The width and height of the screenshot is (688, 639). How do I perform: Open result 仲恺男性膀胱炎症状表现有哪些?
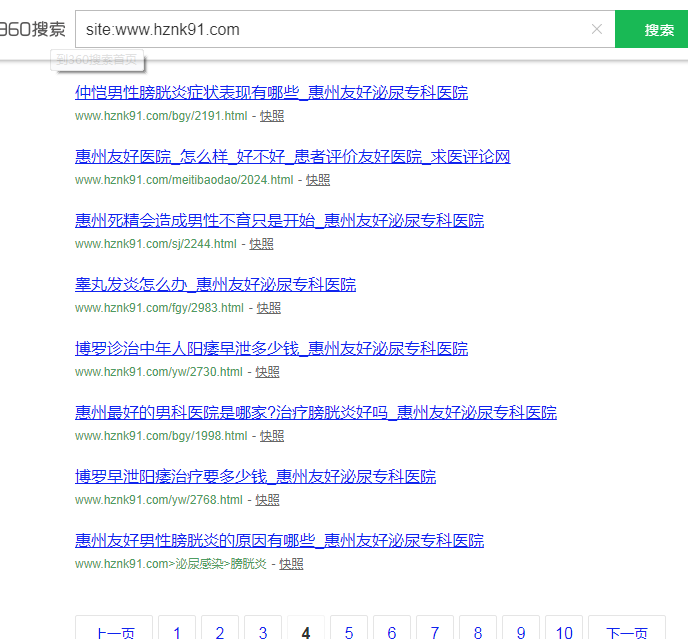click(271, 93)
